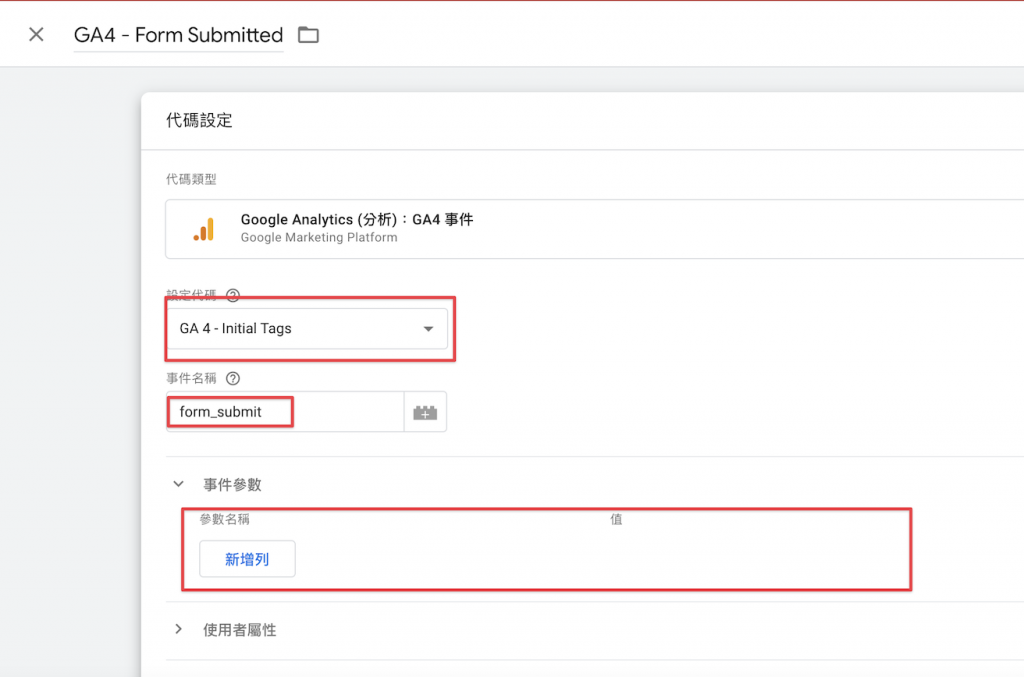The height and width of the screenshot is (677, 1024).
Task: Click the help icon beside 設定代碼
Action: click(232, 295)
